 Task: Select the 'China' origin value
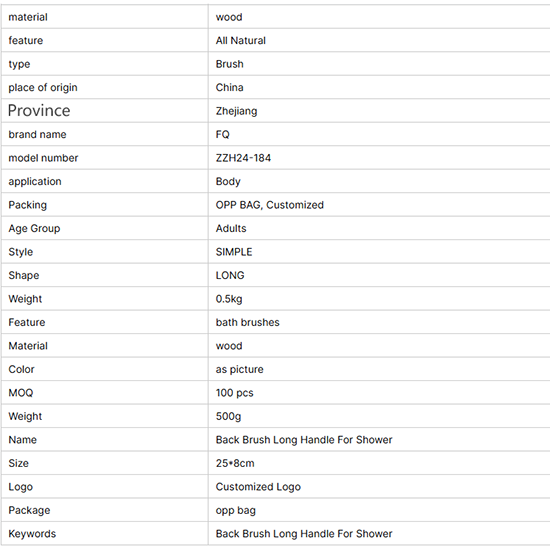pos(229,87)
